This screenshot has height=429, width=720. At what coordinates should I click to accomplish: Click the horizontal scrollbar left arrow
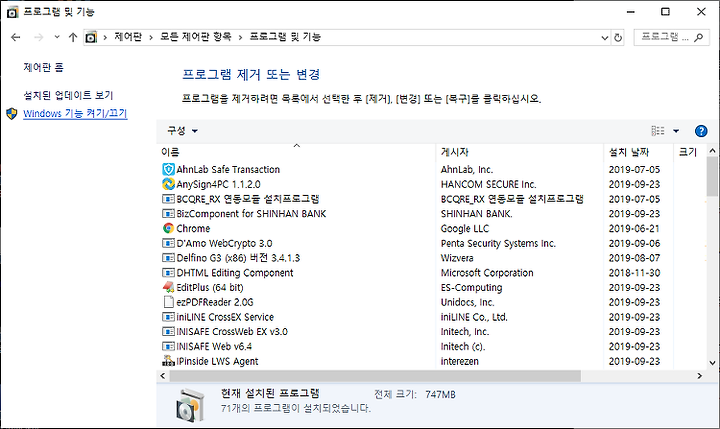pyautogui.click(x=163, y=376)
